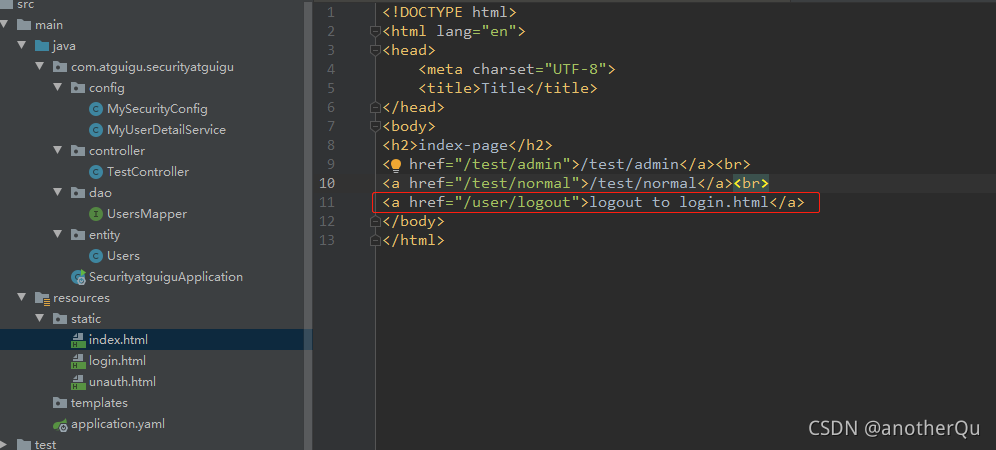Click the entity package icon
Viewport: 996px width, 450px height.
77,235
